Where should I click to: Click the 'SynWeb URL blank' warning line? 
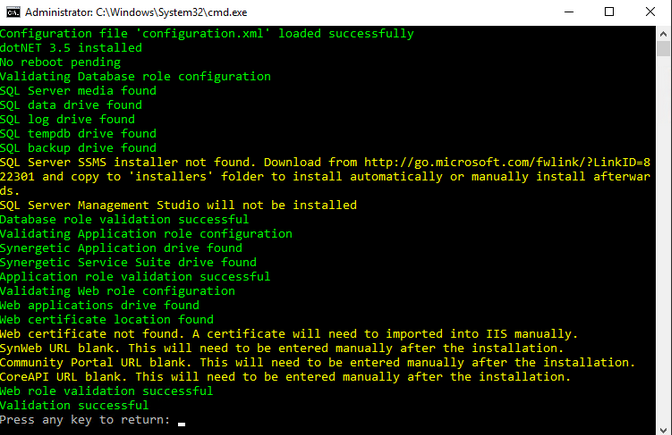coord(282,348)
